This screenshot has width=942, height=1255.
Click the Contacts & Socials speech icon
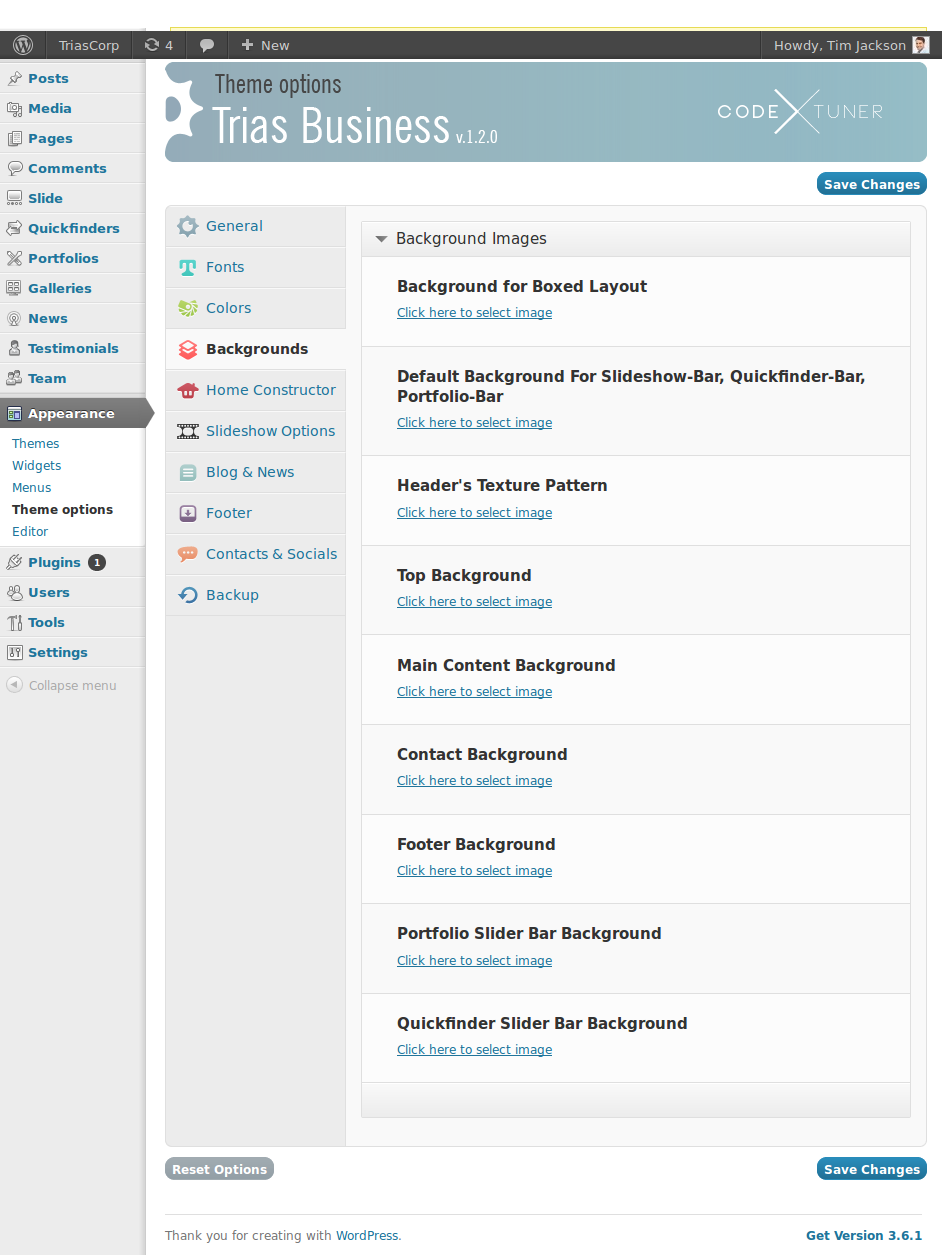click(188, 554)
